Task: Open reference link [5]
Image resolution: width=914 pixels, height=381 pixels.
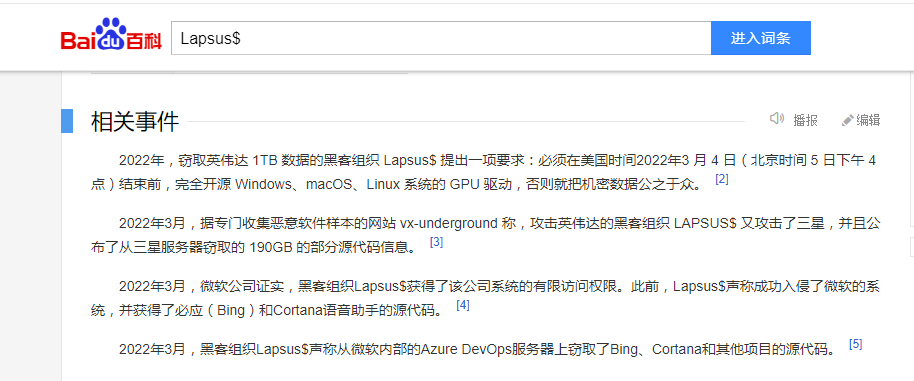Action: coord(855,344)
